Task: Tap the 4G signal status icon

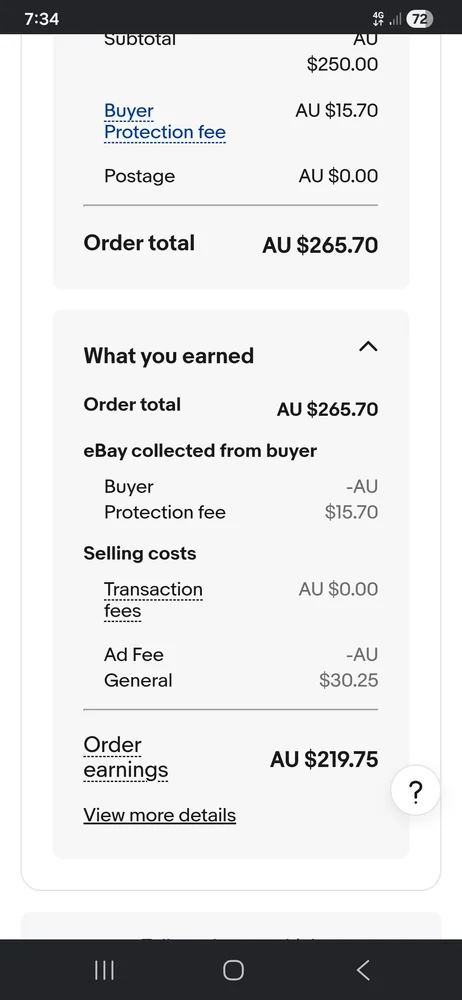Action: [378, 19]
